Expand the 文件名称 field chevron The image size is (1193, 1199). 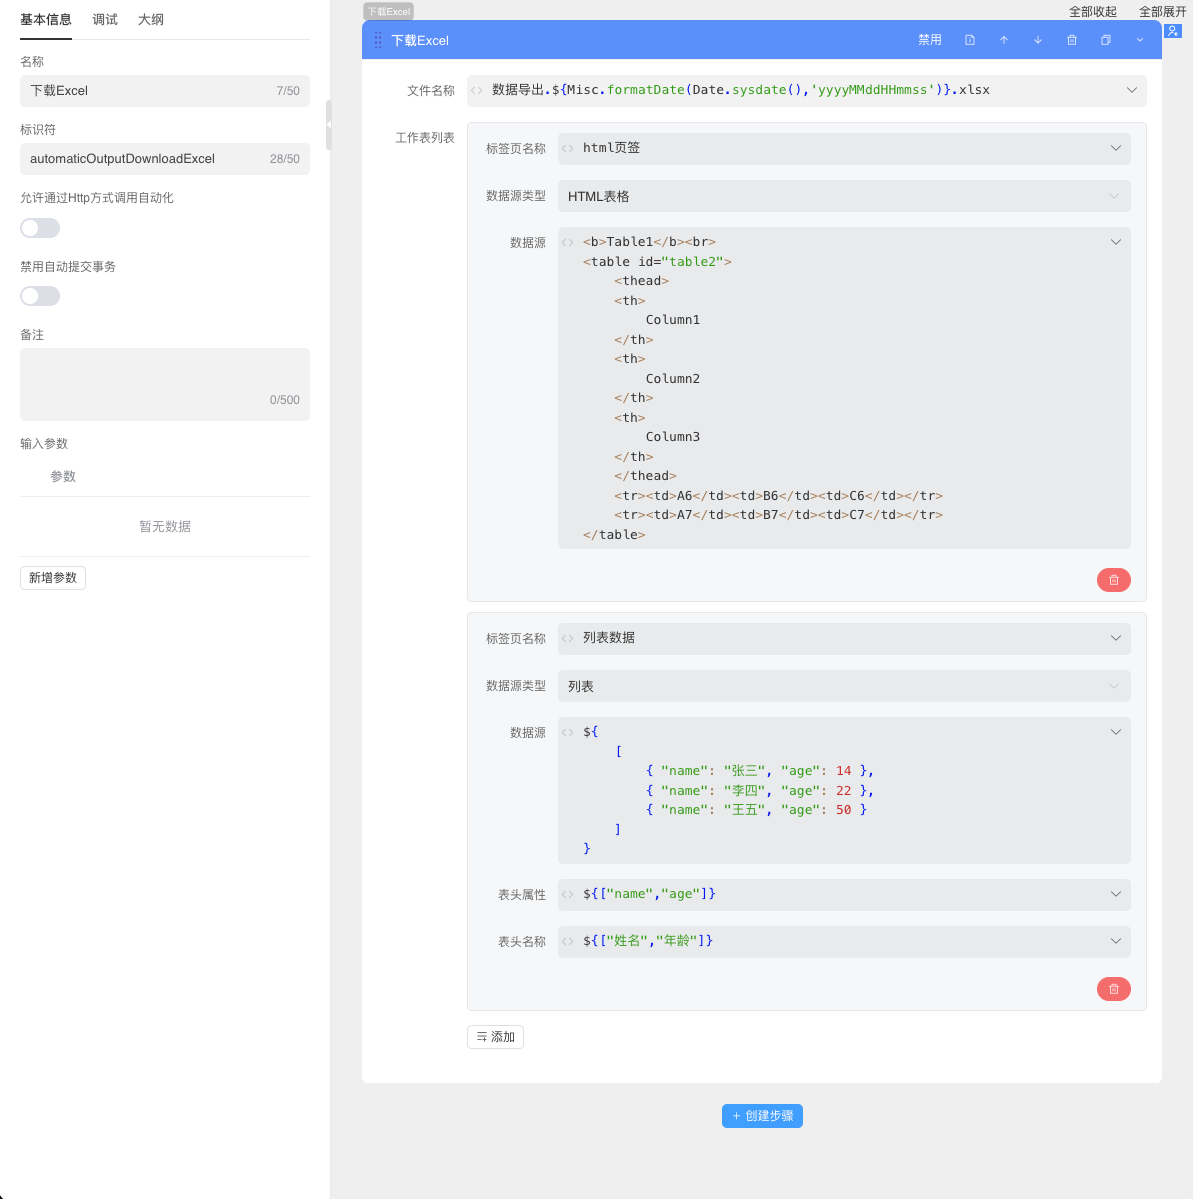click(x=1131, y=90)
